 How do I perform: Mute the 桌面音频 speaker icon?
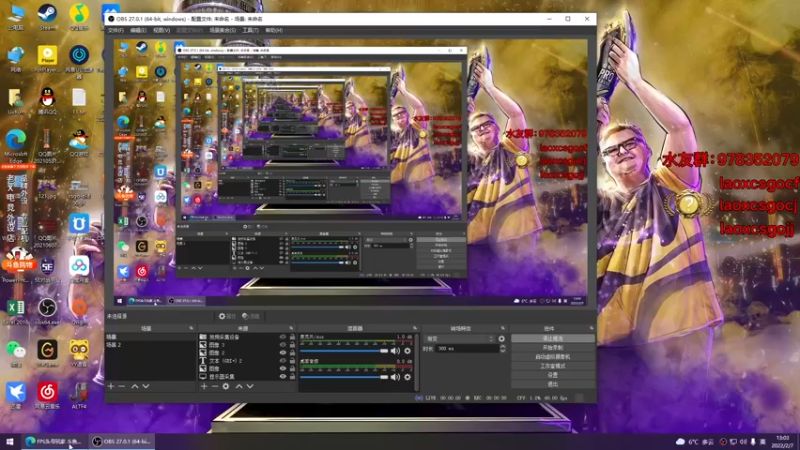pos(395,377)
